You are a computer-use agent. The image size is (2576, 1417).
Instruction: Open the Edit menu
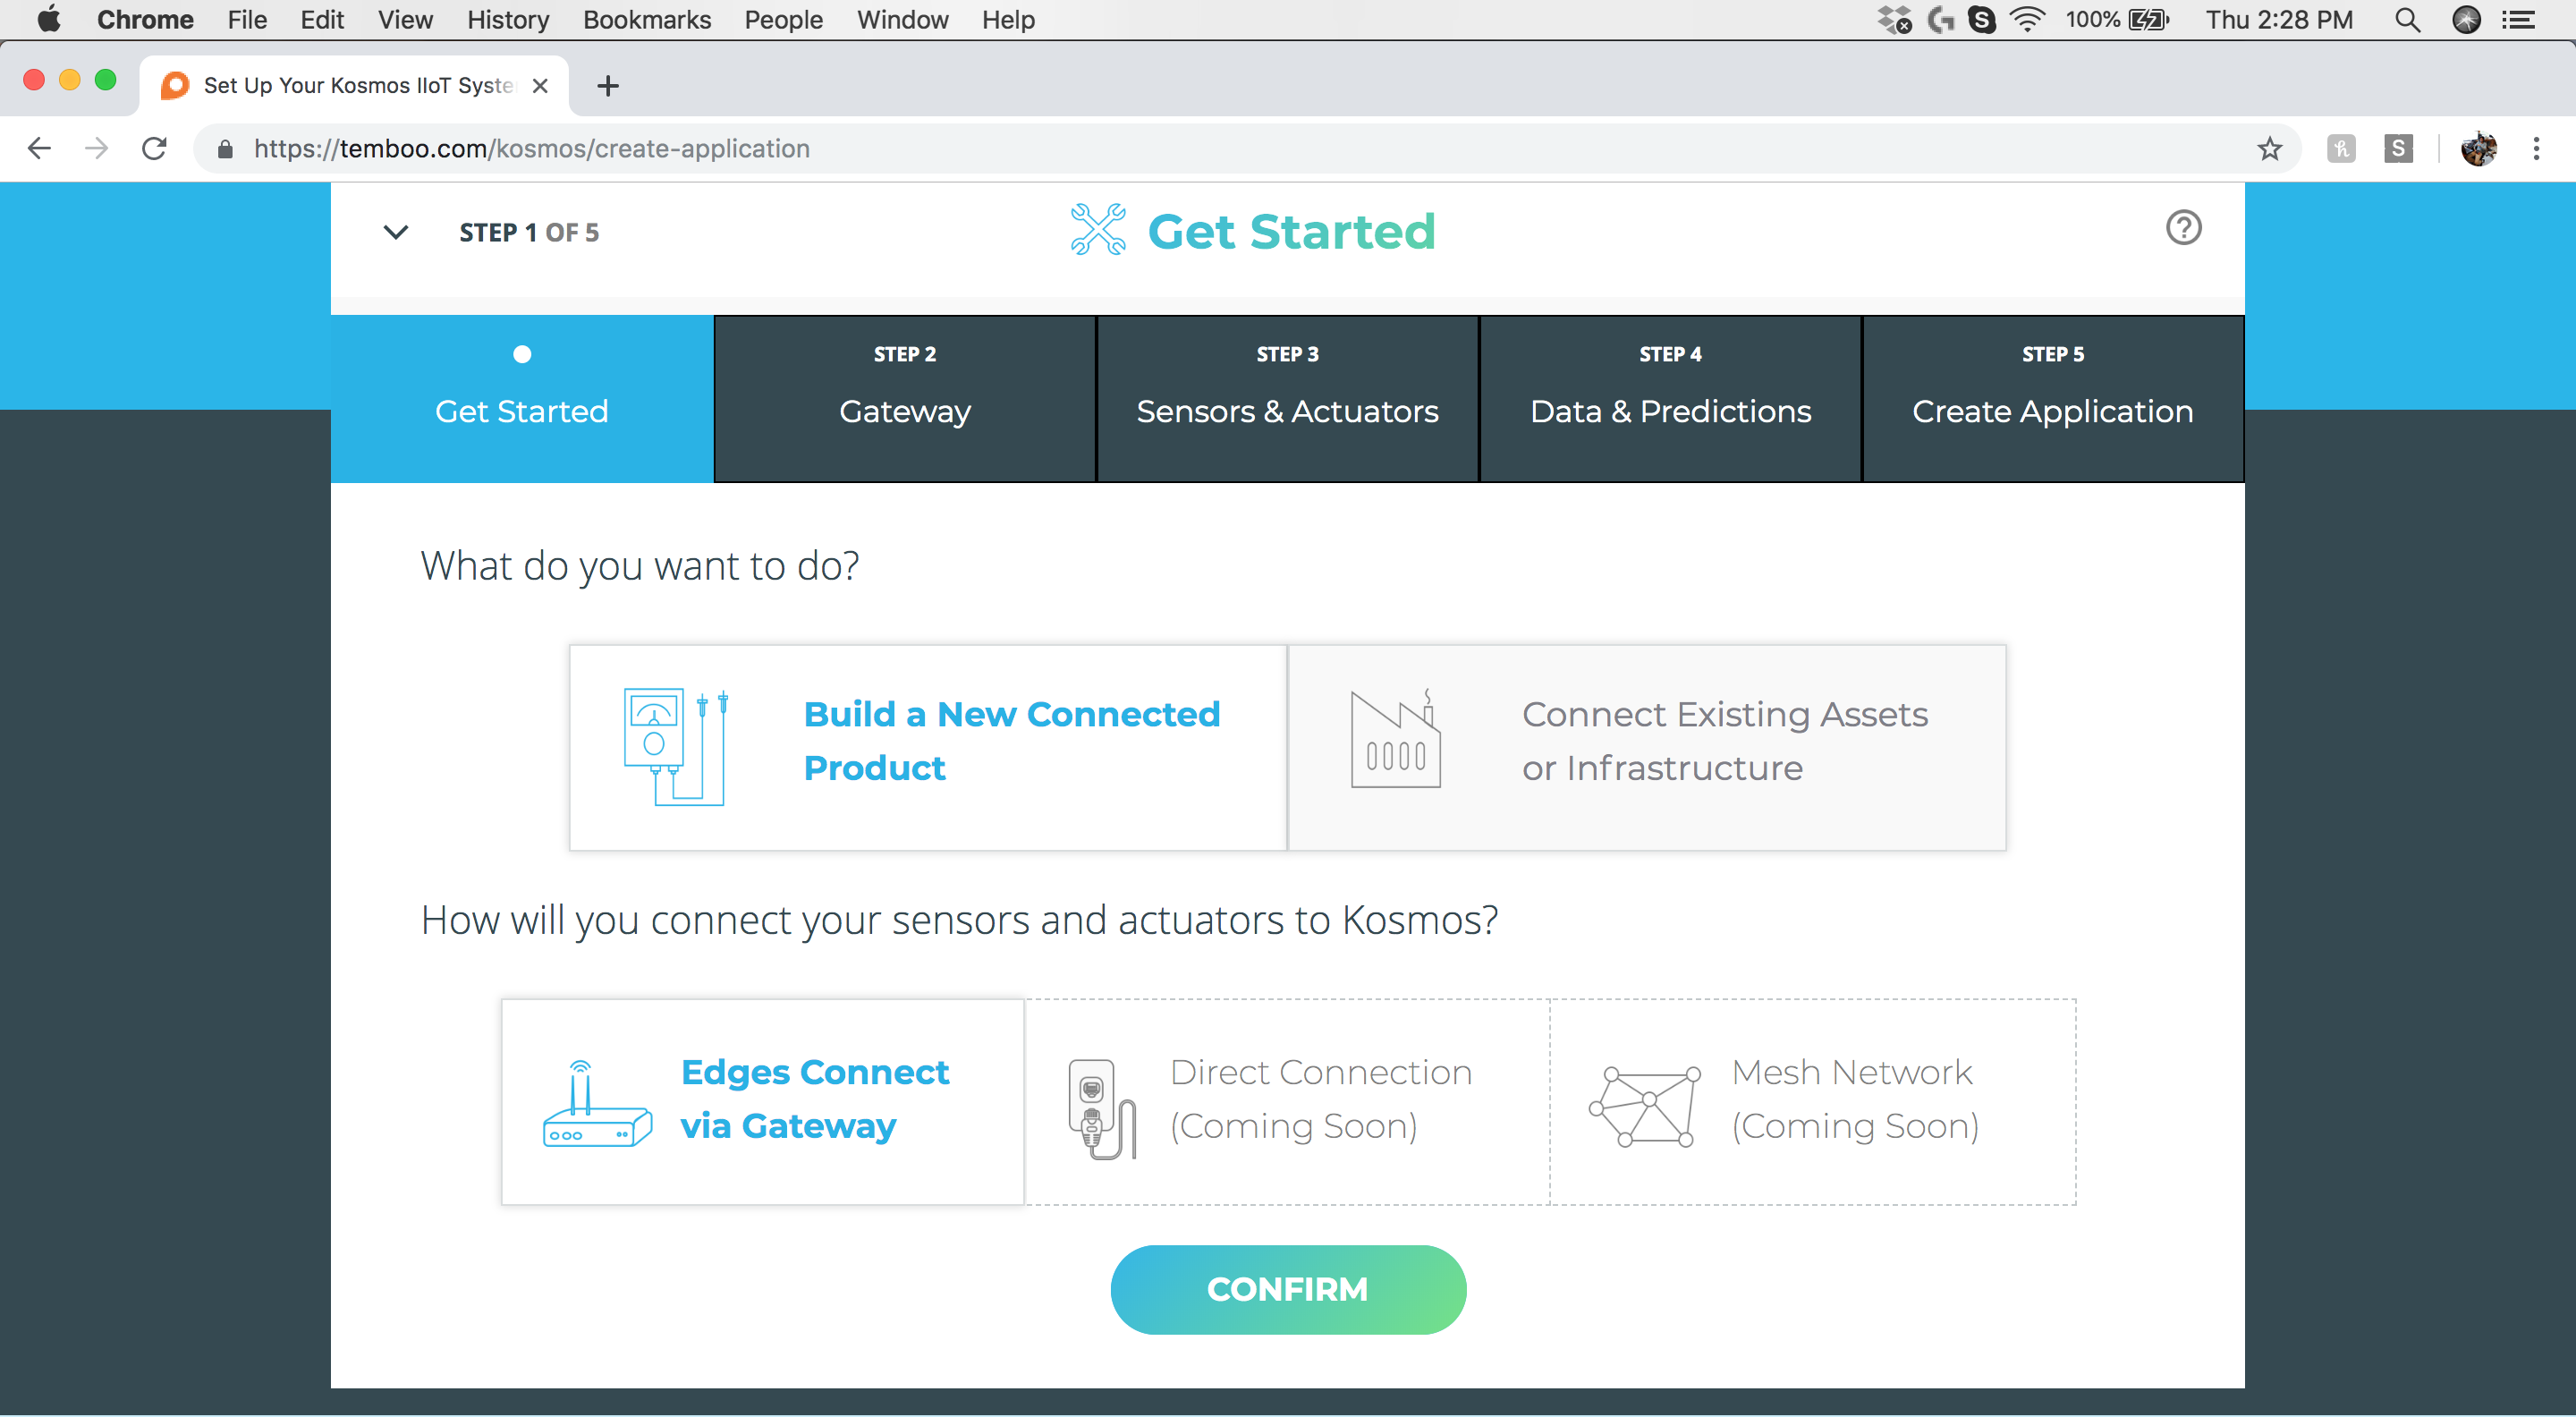322,20
